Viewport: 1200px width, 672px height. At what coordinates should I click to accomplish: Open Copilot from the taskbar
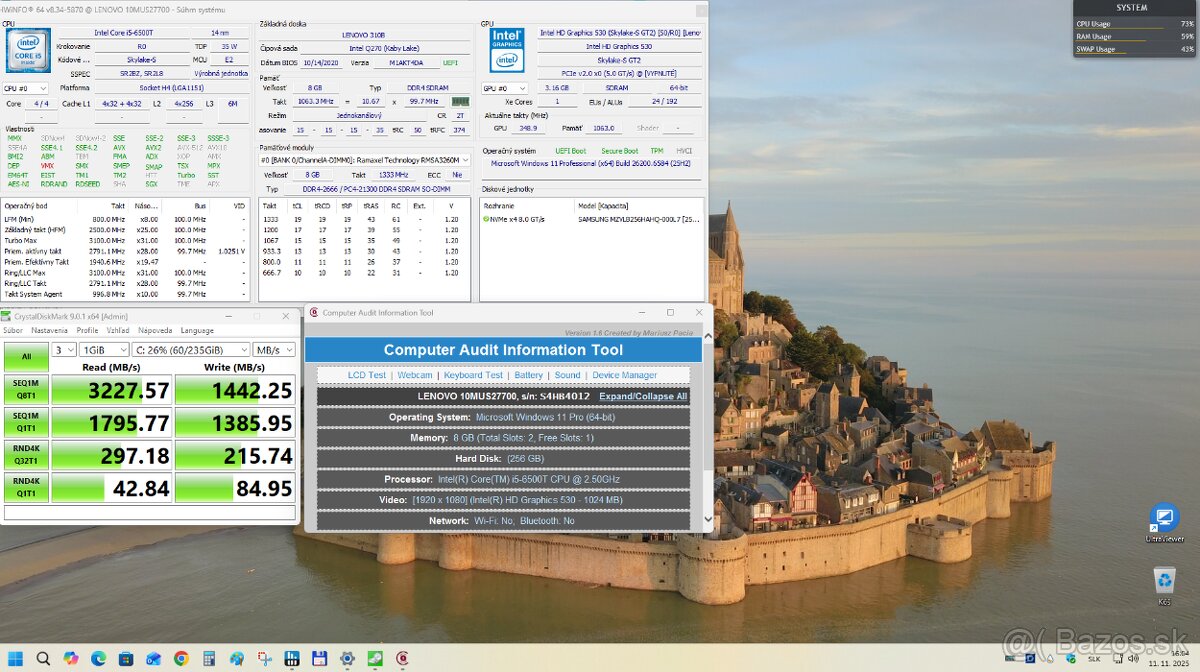tap(70, 658)
